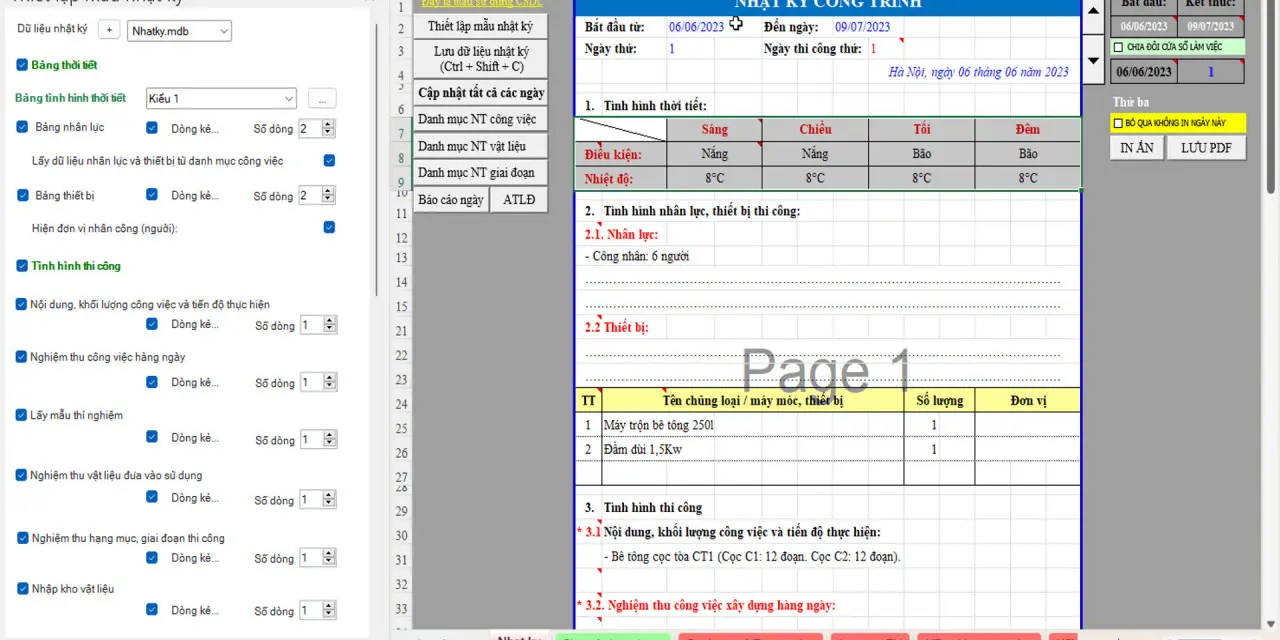Viewport: 1280px width, 640px height.
Task: Open Danh mục NT vật liệu
Action: 481,146
